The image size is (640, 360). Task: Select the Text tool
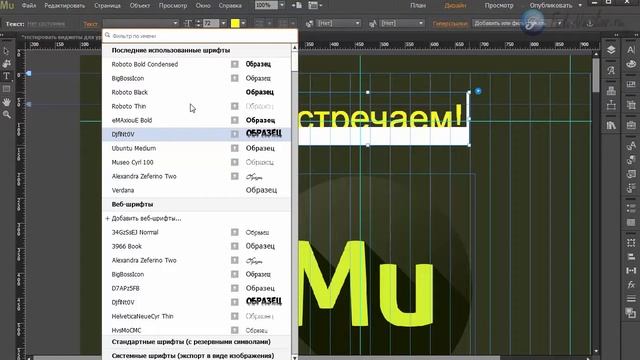point(7,76)
